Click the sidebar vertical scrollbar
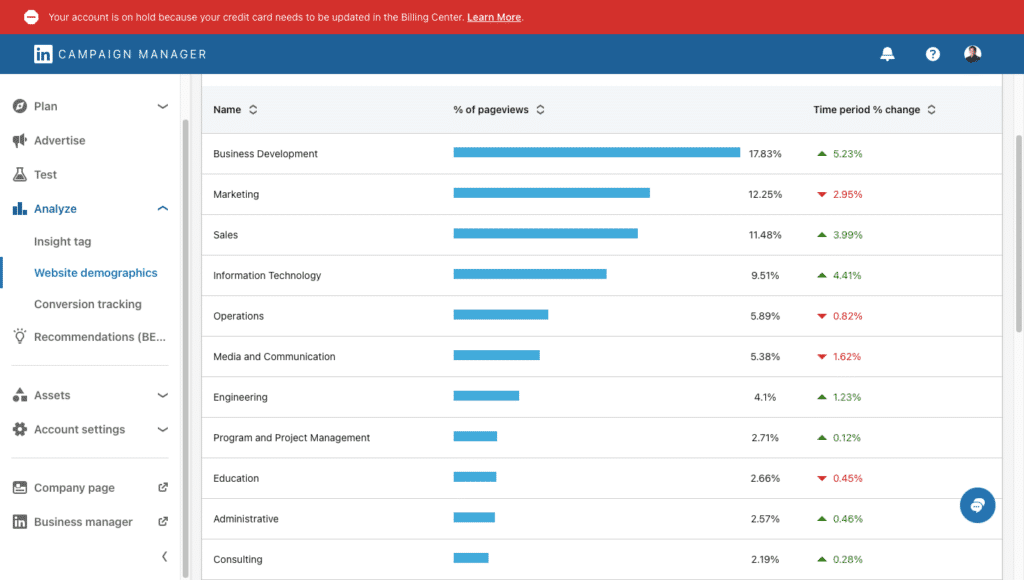The height and width of the screenshot is (580, 1024). click(x=185, y=347)
